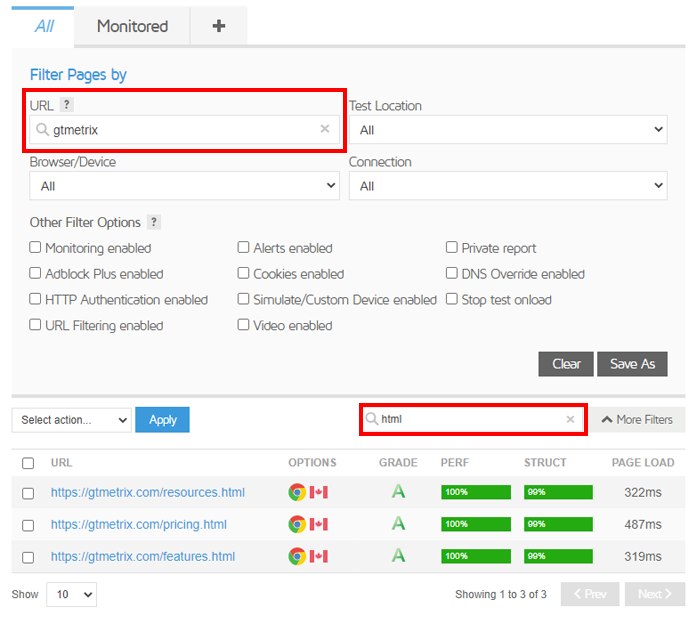Click features.html 100% performance bar
The width and height of the screenshot is (694, 620).
coord(476,556)
